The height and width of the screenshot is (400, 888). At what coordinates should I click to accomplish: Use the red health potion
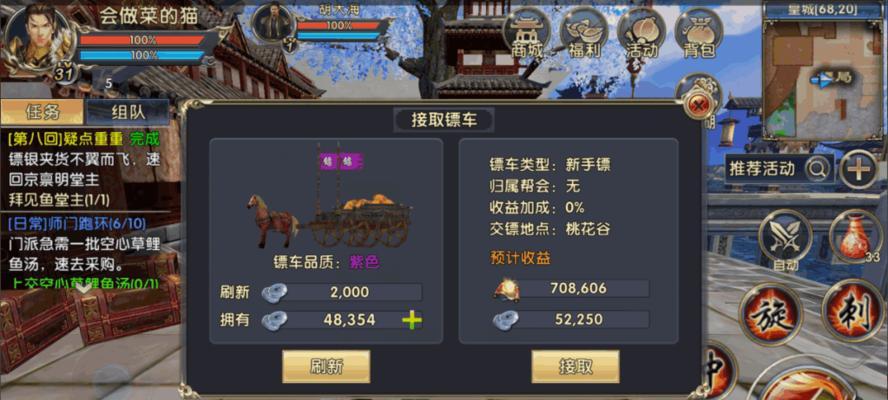pos(855,237)
